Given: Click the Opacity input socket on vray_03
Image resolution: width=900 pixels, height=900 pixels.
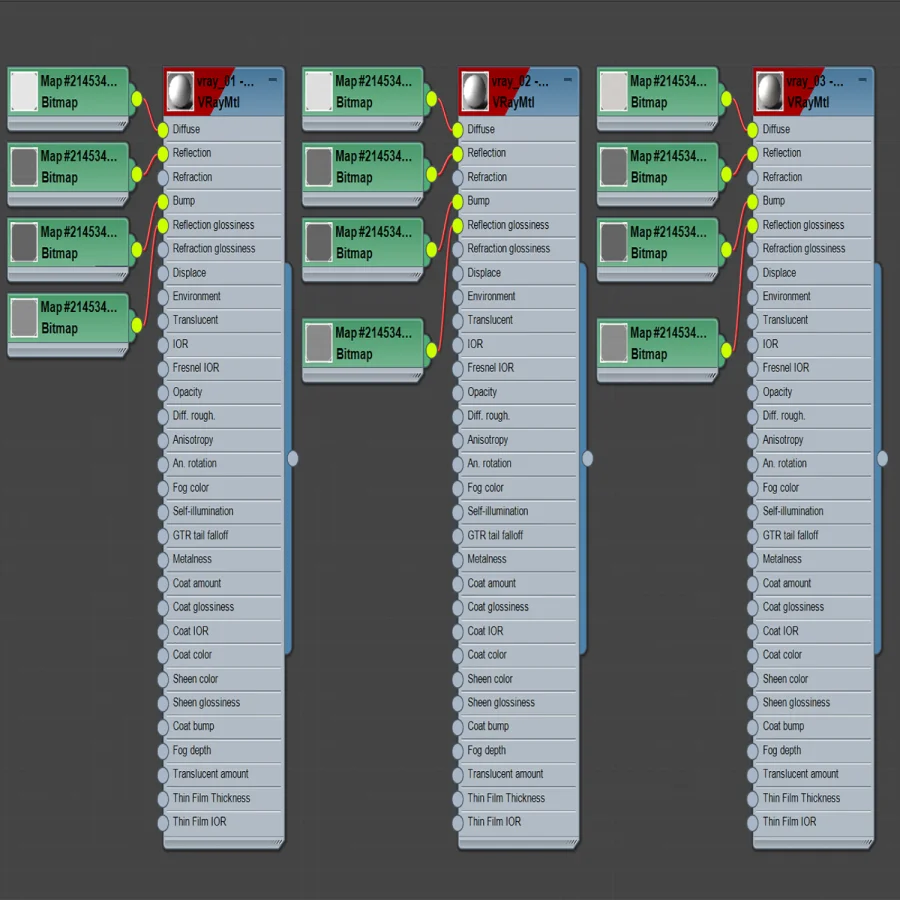Looking at the screenshot, I should point(752,393).
